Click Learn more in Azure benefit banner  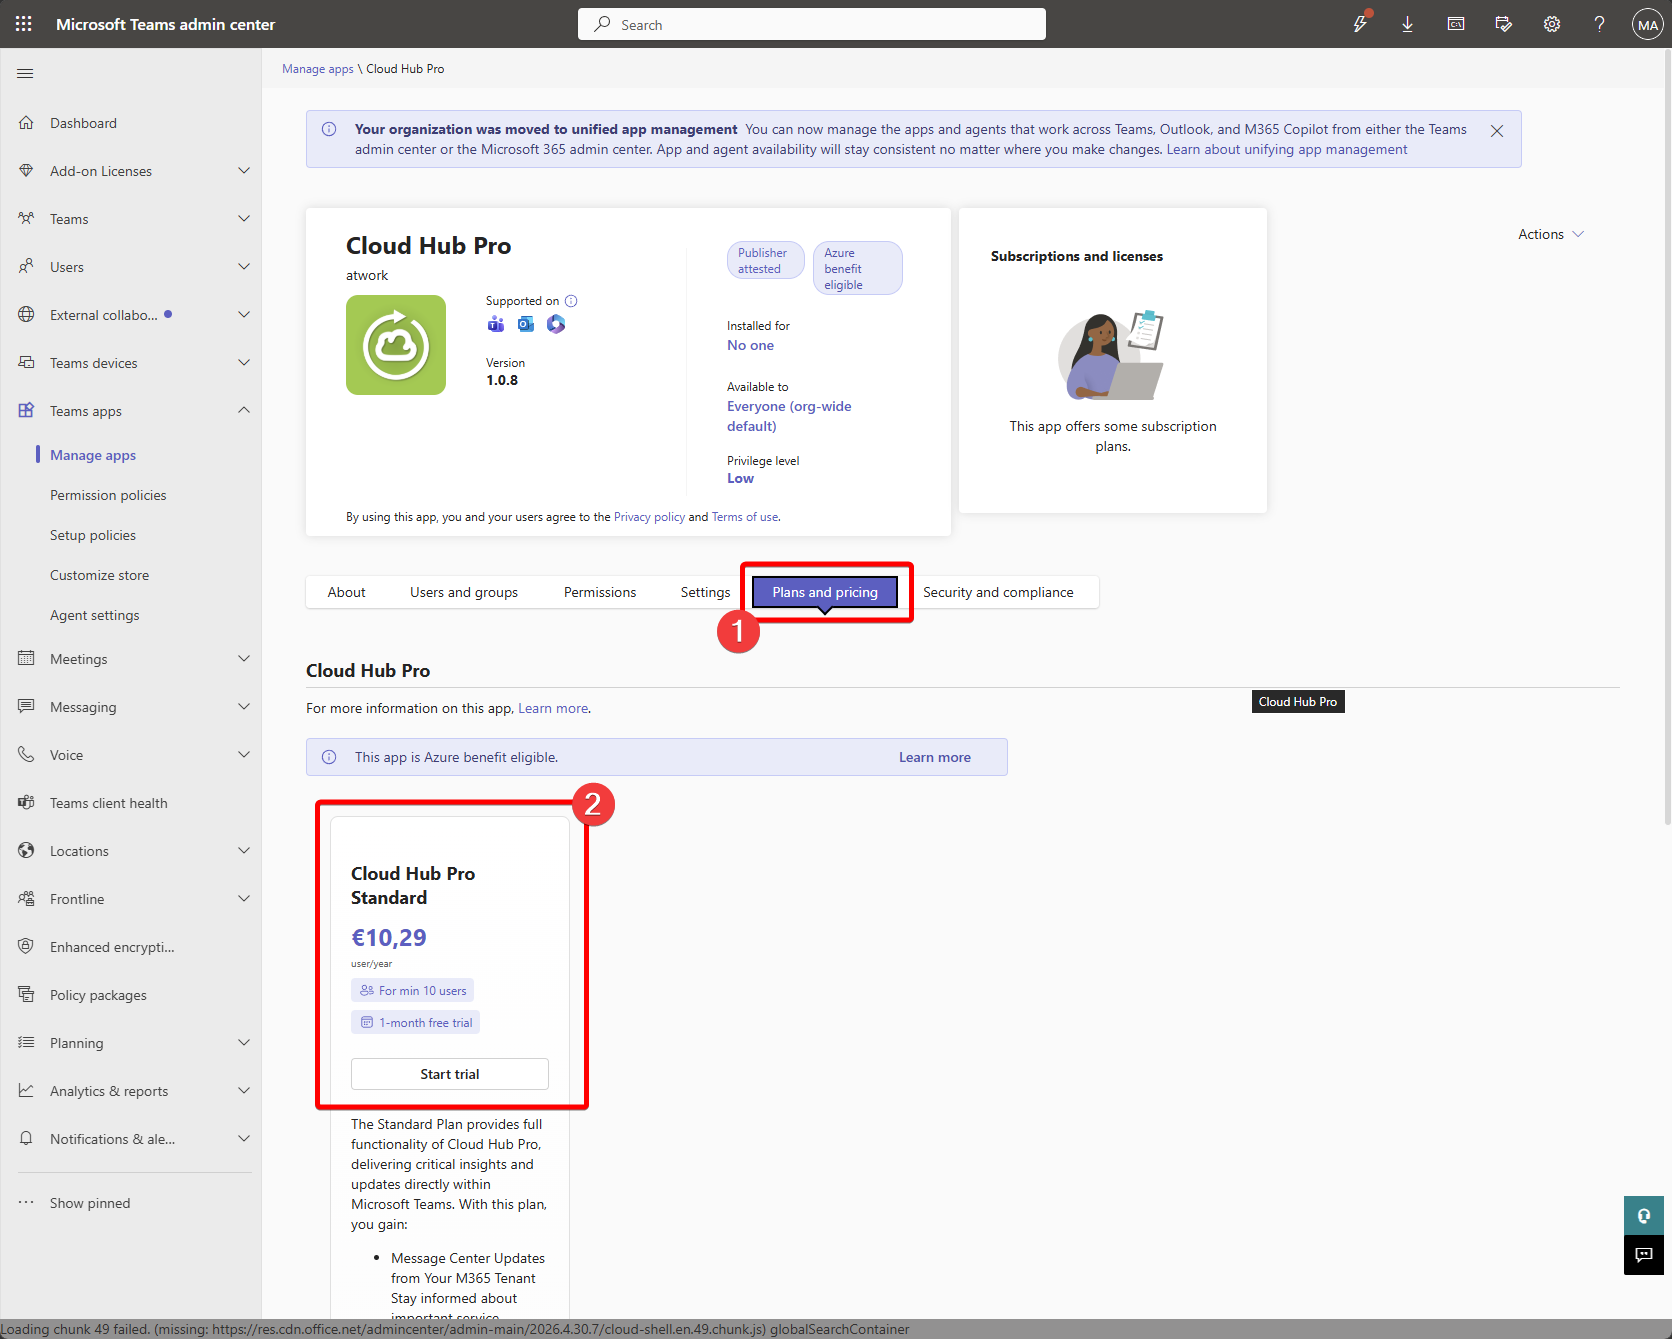tap(935, 757)
